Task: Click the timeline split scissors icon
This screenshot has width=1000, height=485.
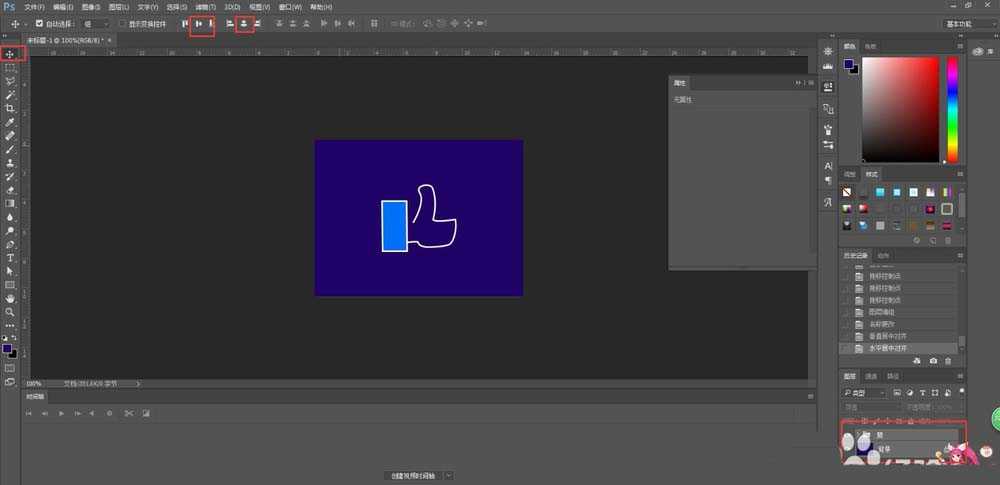Action: 128,413
